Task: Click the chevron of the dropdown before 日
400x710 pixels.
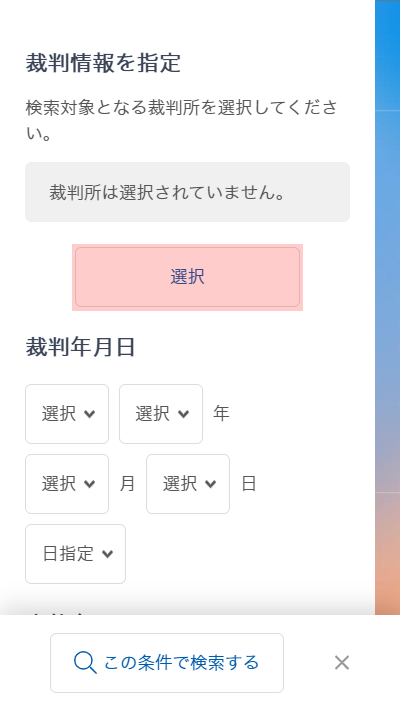Action: click(x=211, y=484)
